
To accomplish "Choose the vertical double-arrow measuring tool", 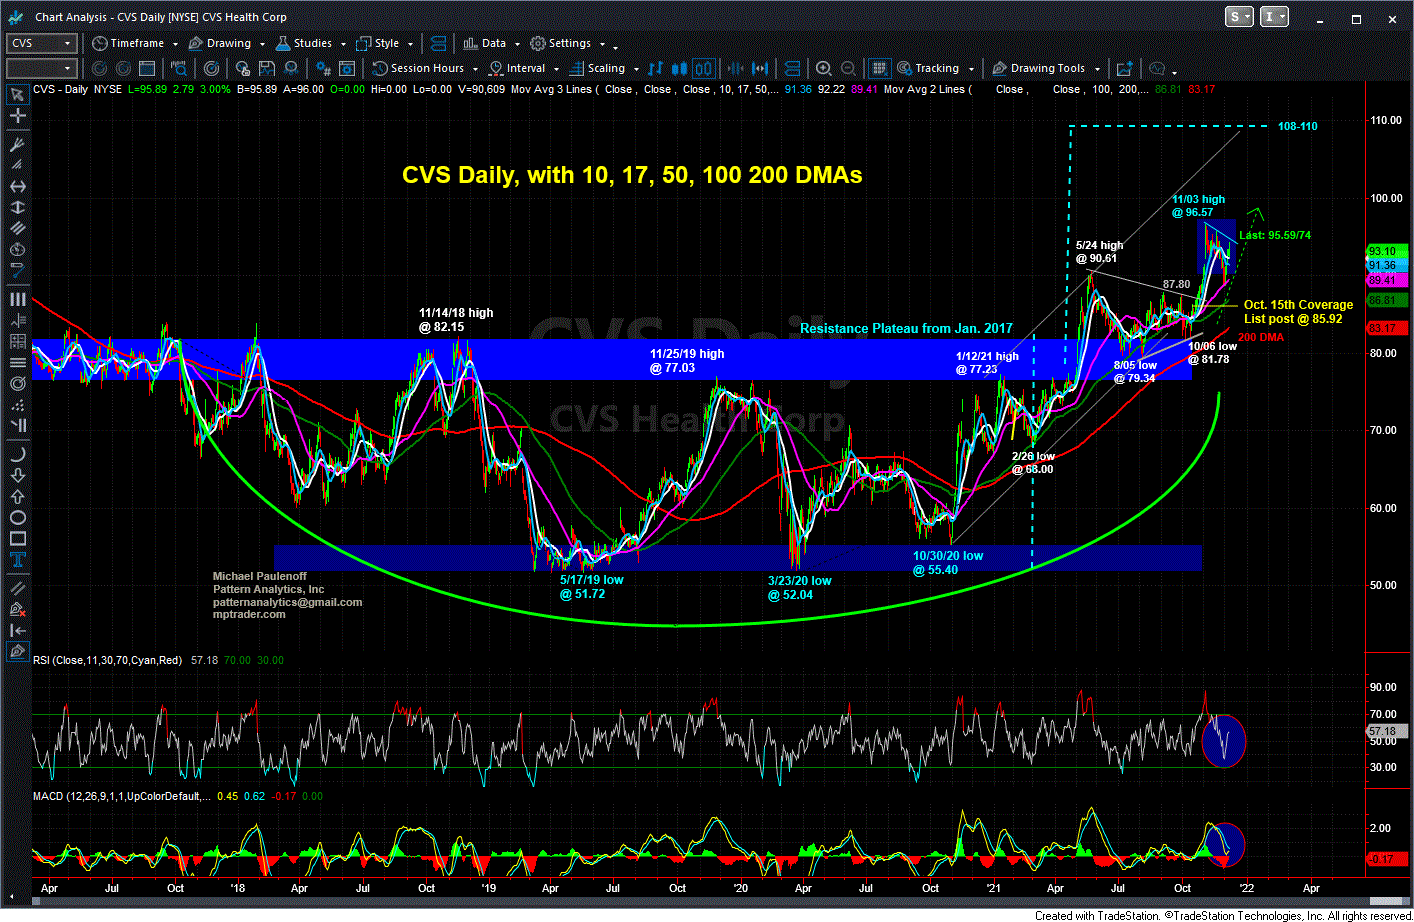I will 17,208.
